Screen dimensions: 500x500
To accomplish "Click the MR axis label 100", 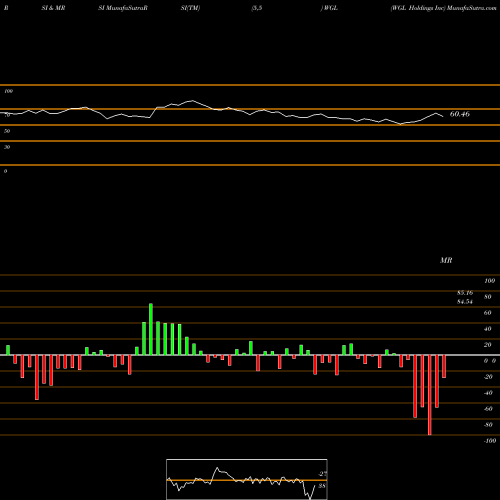I will click(x=489, y=281).
